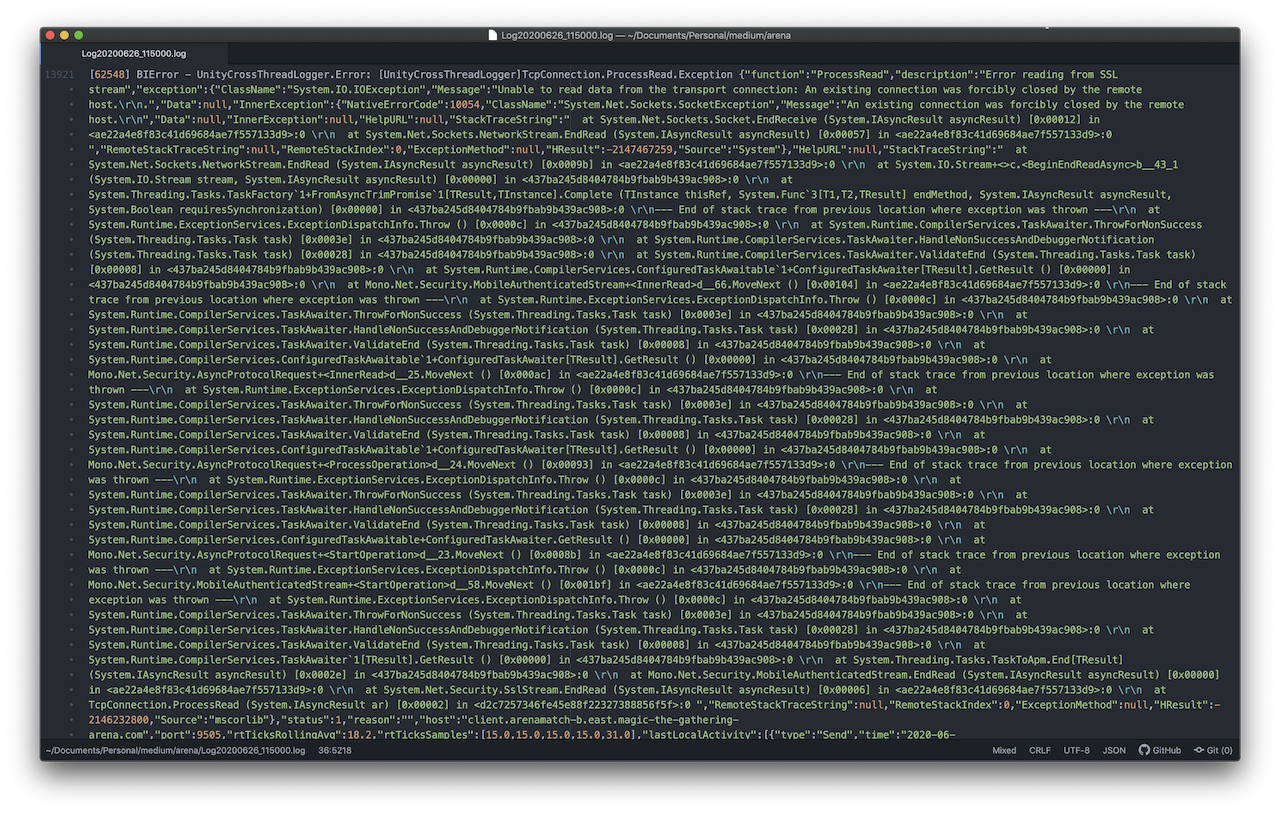Minimize the window with yellow button
The image size is (1280, 814).
pos(64,35)
